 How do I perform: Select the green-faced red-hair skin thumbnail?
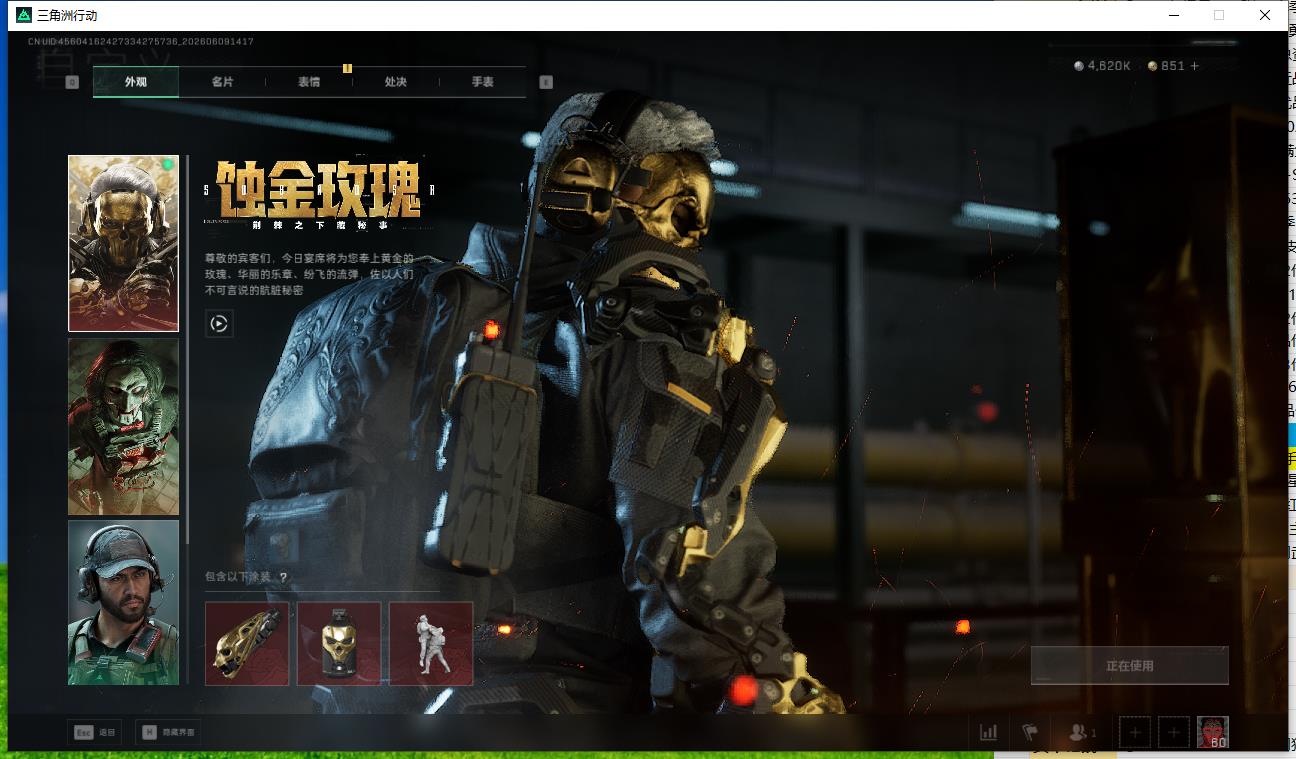click(123, 426)
